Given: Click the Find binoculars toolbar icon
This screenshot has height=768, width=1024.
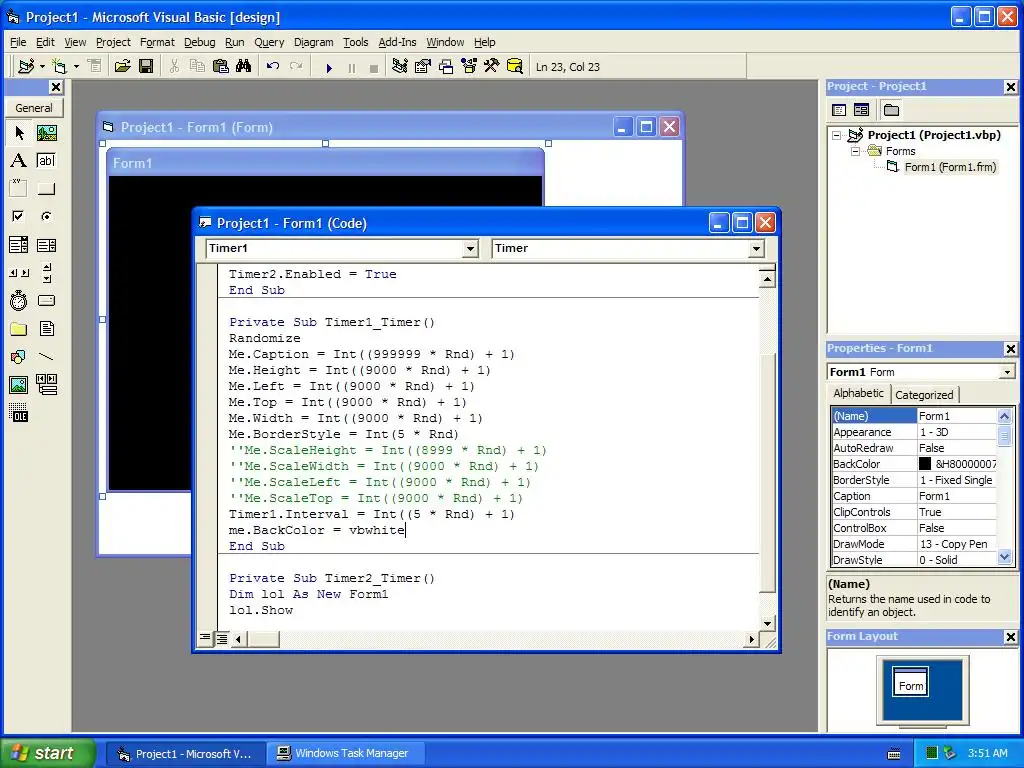Looking at the screenshot, I should pos(244,67).
